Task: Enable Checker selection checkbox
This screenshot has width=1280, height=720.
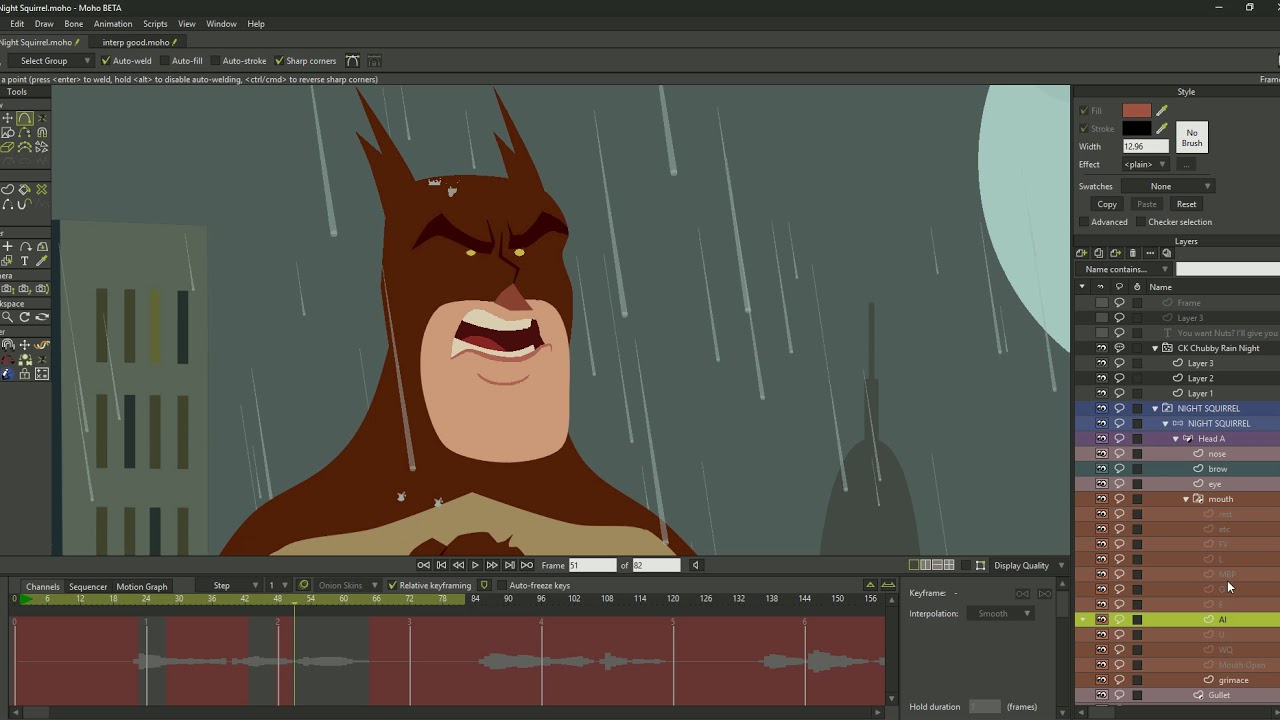Action: (x=1140, y=222)
